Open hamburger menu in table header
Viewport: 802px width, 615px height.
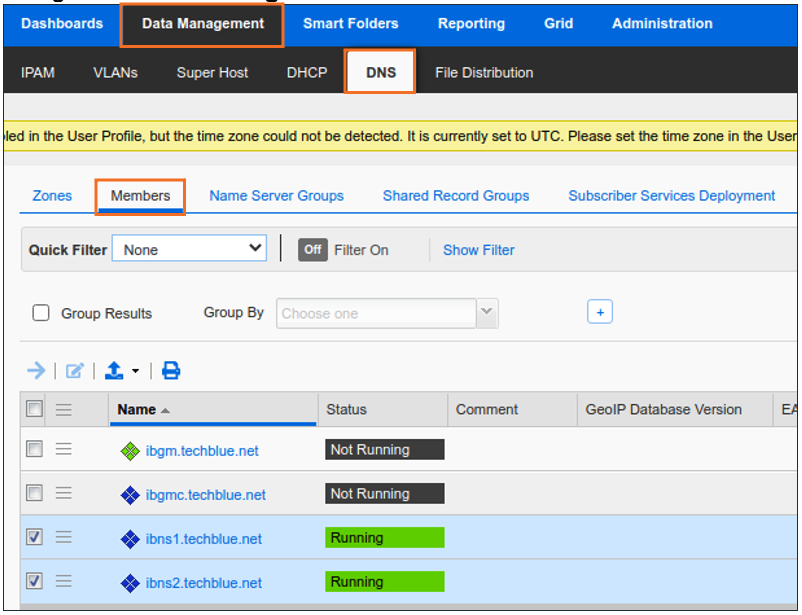tap(64, 409)
